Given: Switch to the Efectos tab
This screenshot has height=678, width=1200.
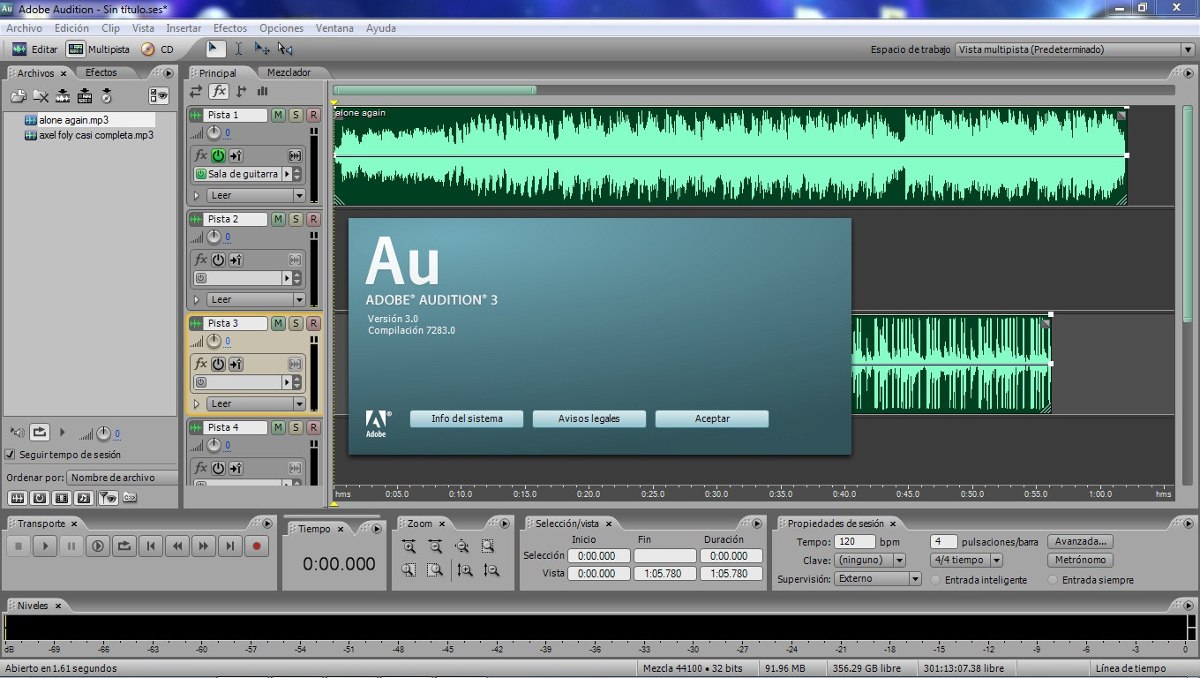Looking at the screenshot, I should click(101, 72).
